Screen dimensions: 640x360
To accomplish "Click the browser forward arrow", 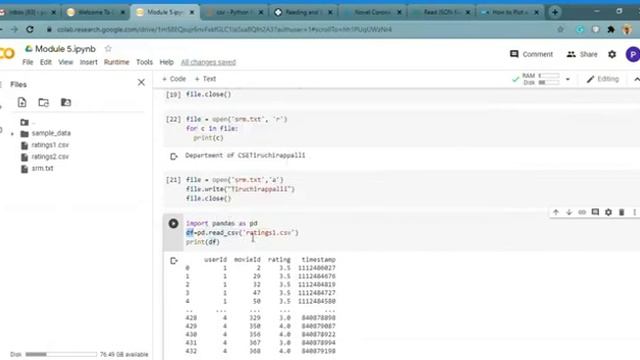I will [x=14, y=29].
